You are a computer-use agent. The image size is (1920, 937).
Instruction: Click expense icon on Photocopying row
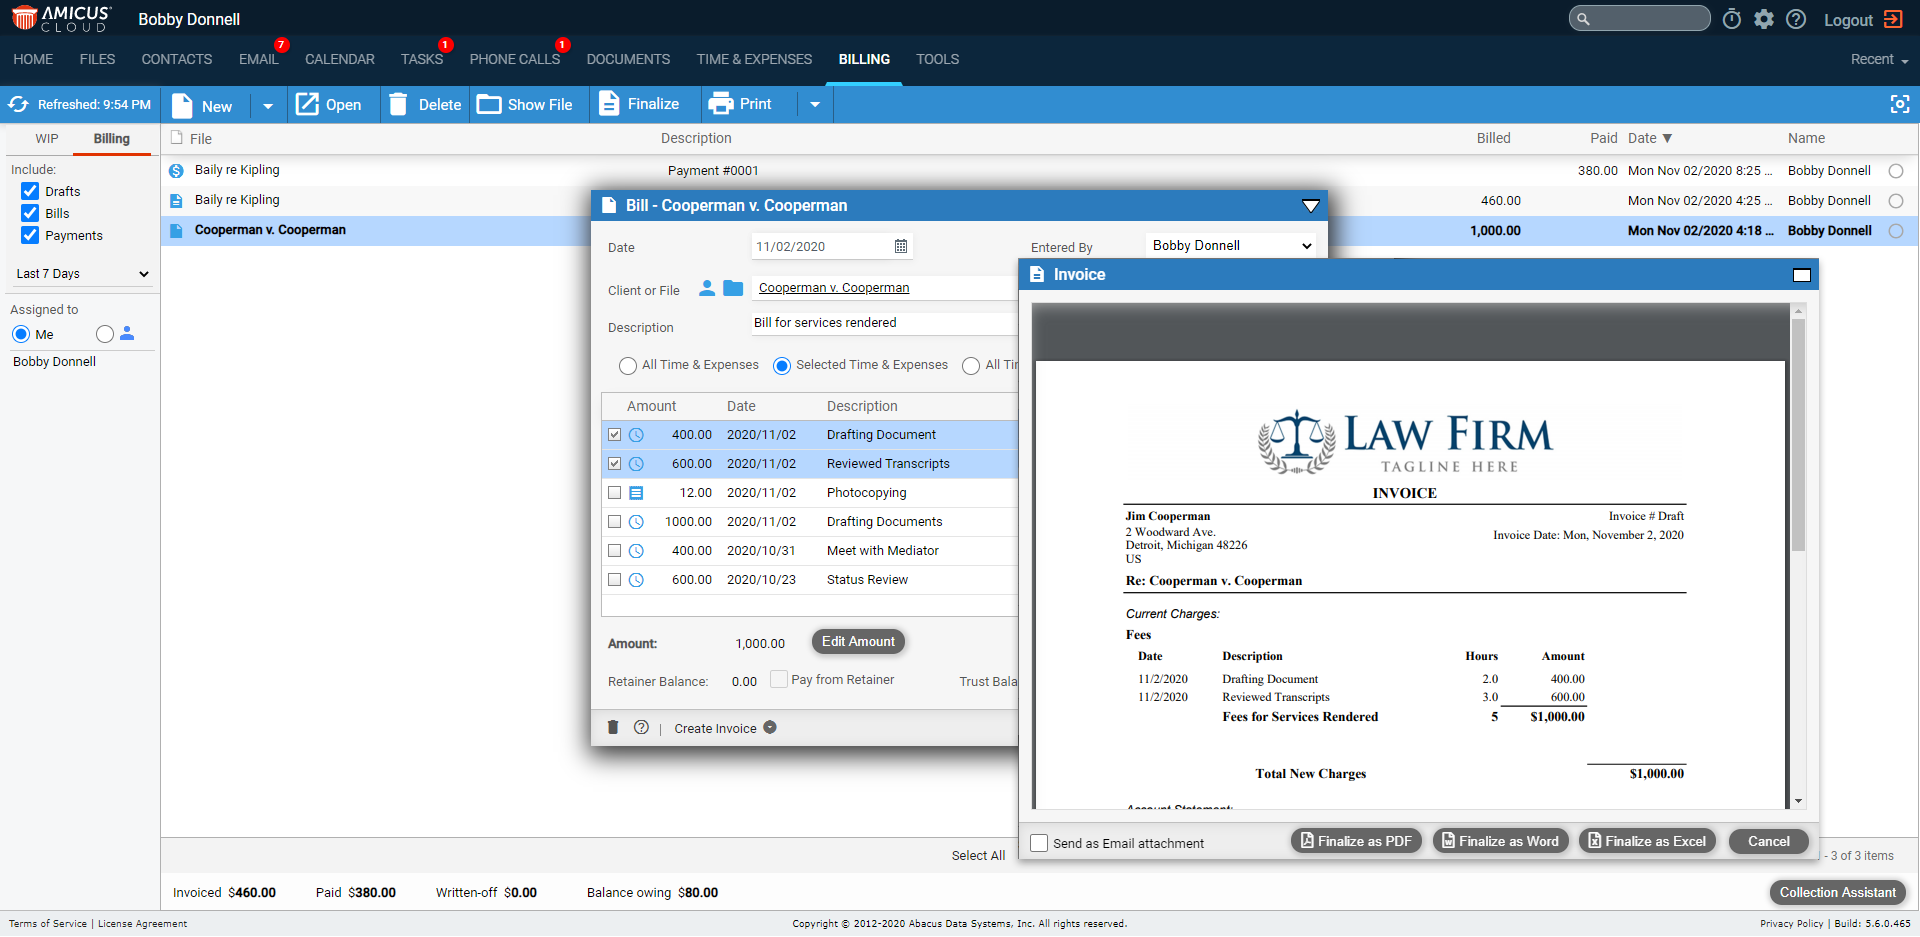point(636,493)
